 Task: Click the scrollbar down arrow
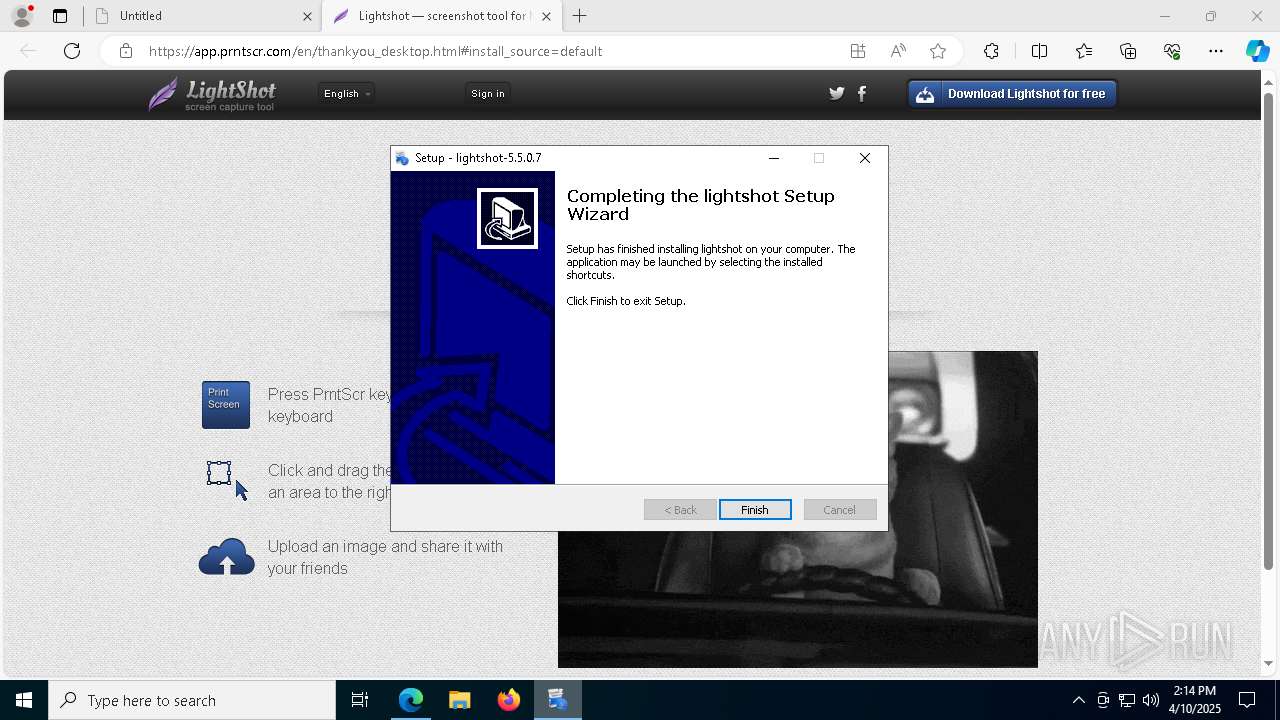(1269, 663)
